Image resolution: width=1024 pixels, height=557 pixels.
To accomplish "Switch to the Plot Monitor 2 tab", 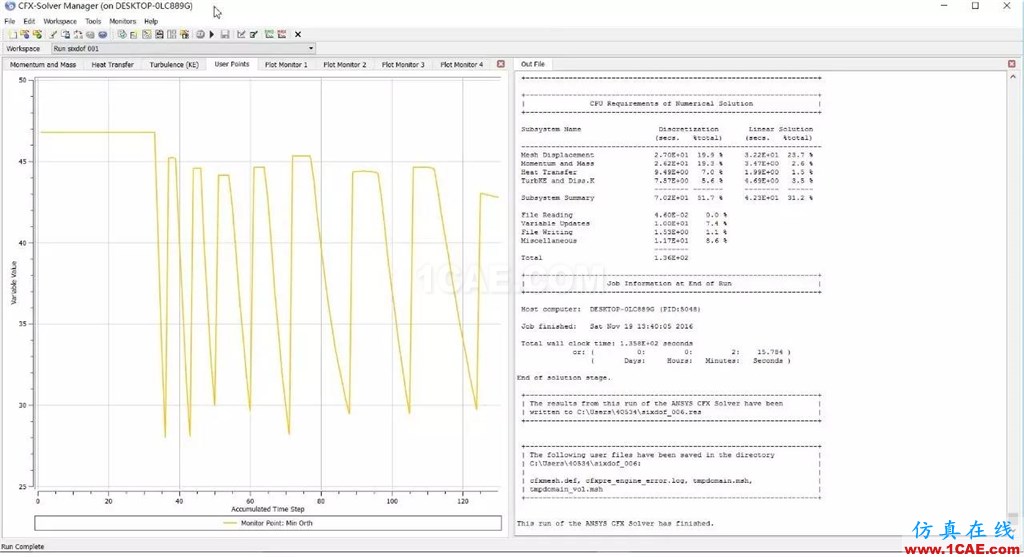I will click(345, 65).
